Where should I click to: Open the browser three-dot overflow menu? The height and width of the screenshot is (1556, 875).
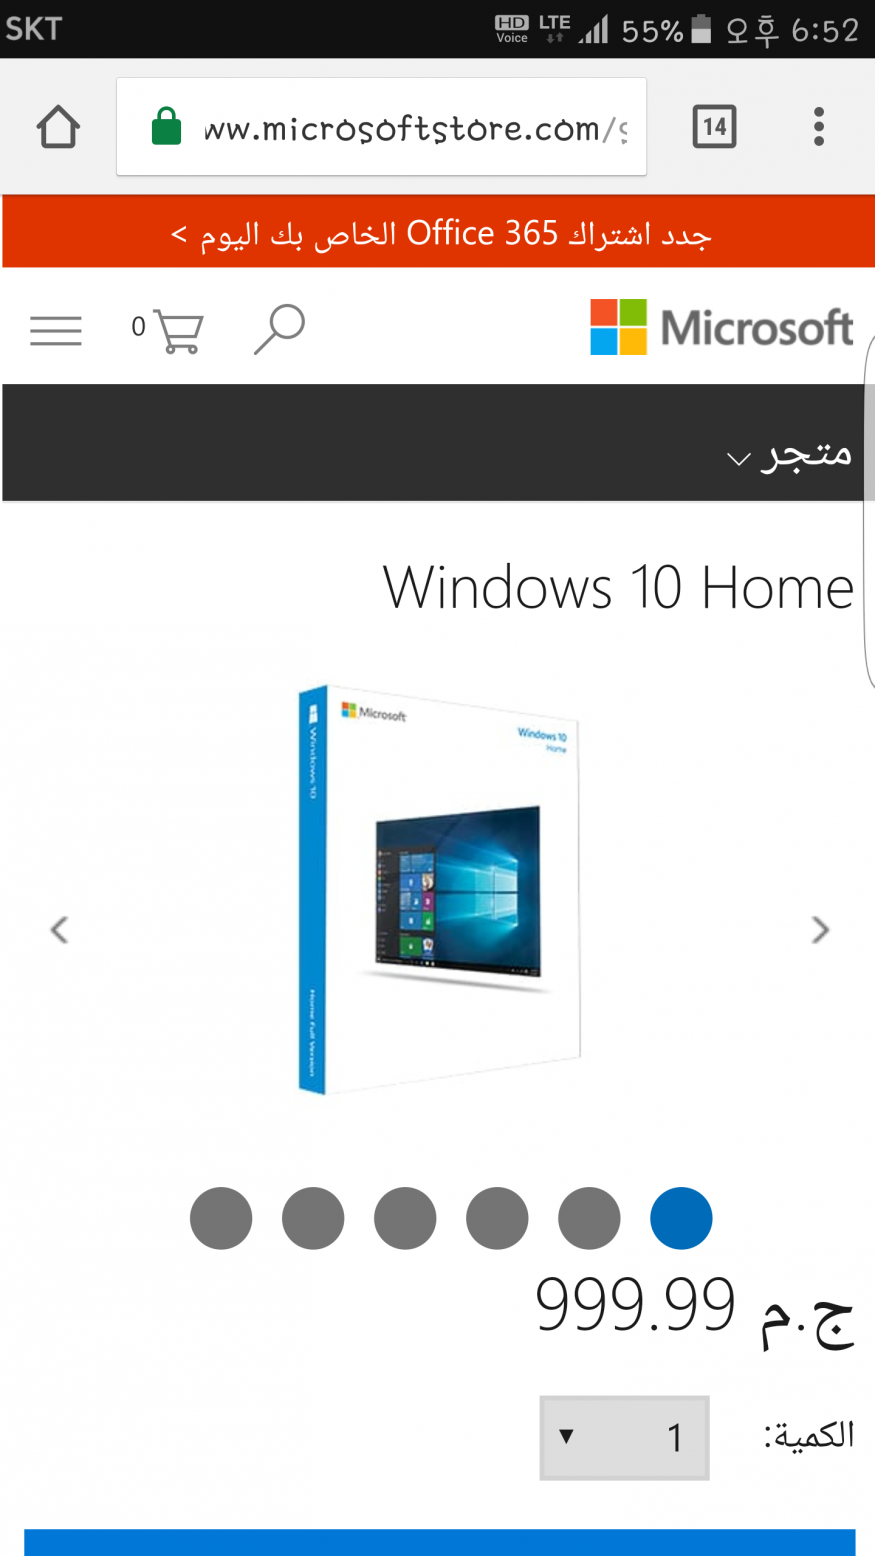coord(819,127)
